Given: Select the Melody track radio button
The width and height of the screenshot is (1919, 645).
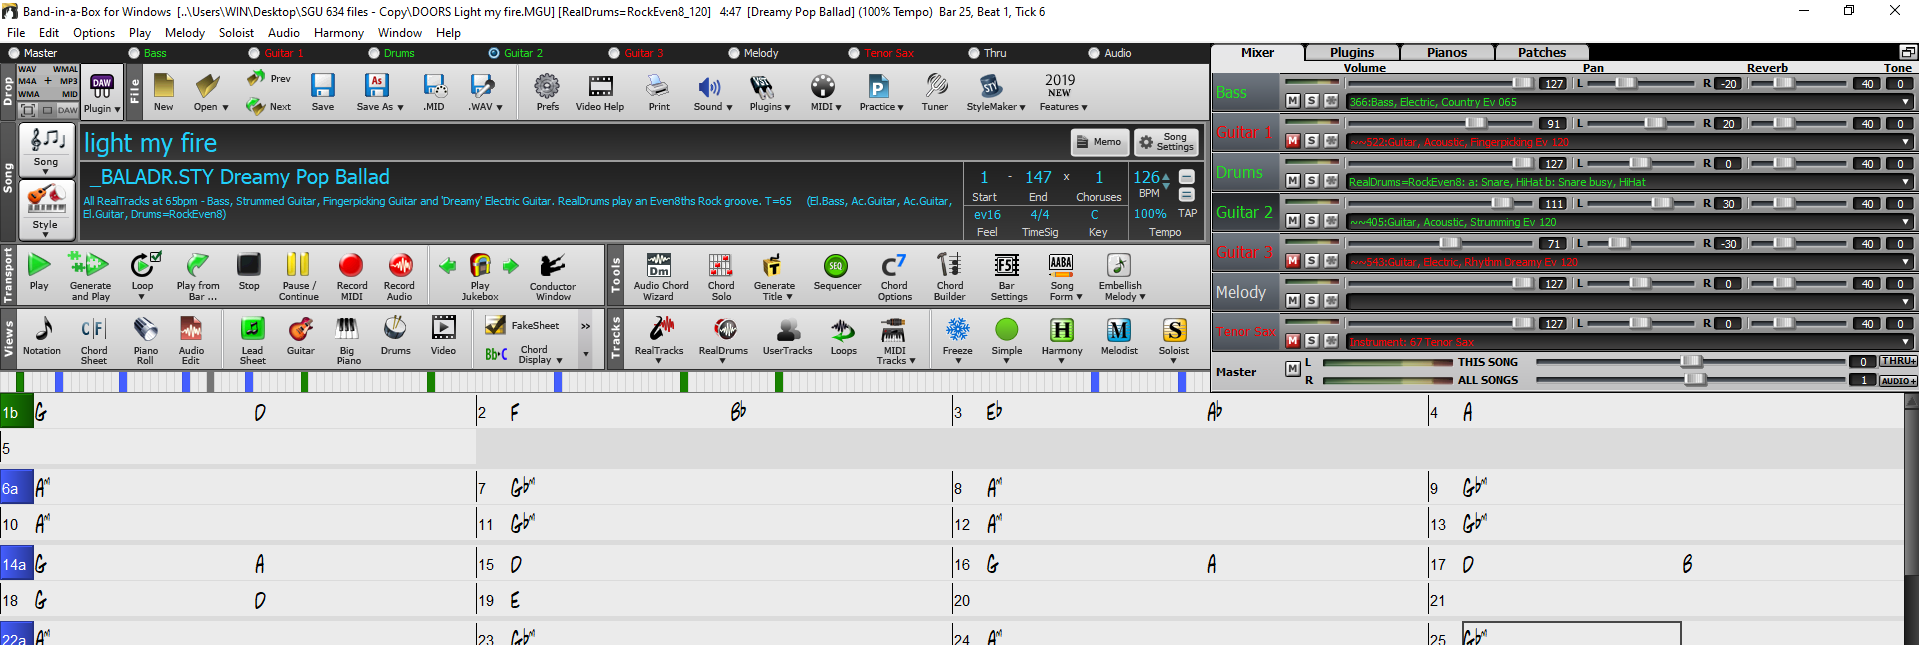Looking at the screenshot, I should point(734,53).
